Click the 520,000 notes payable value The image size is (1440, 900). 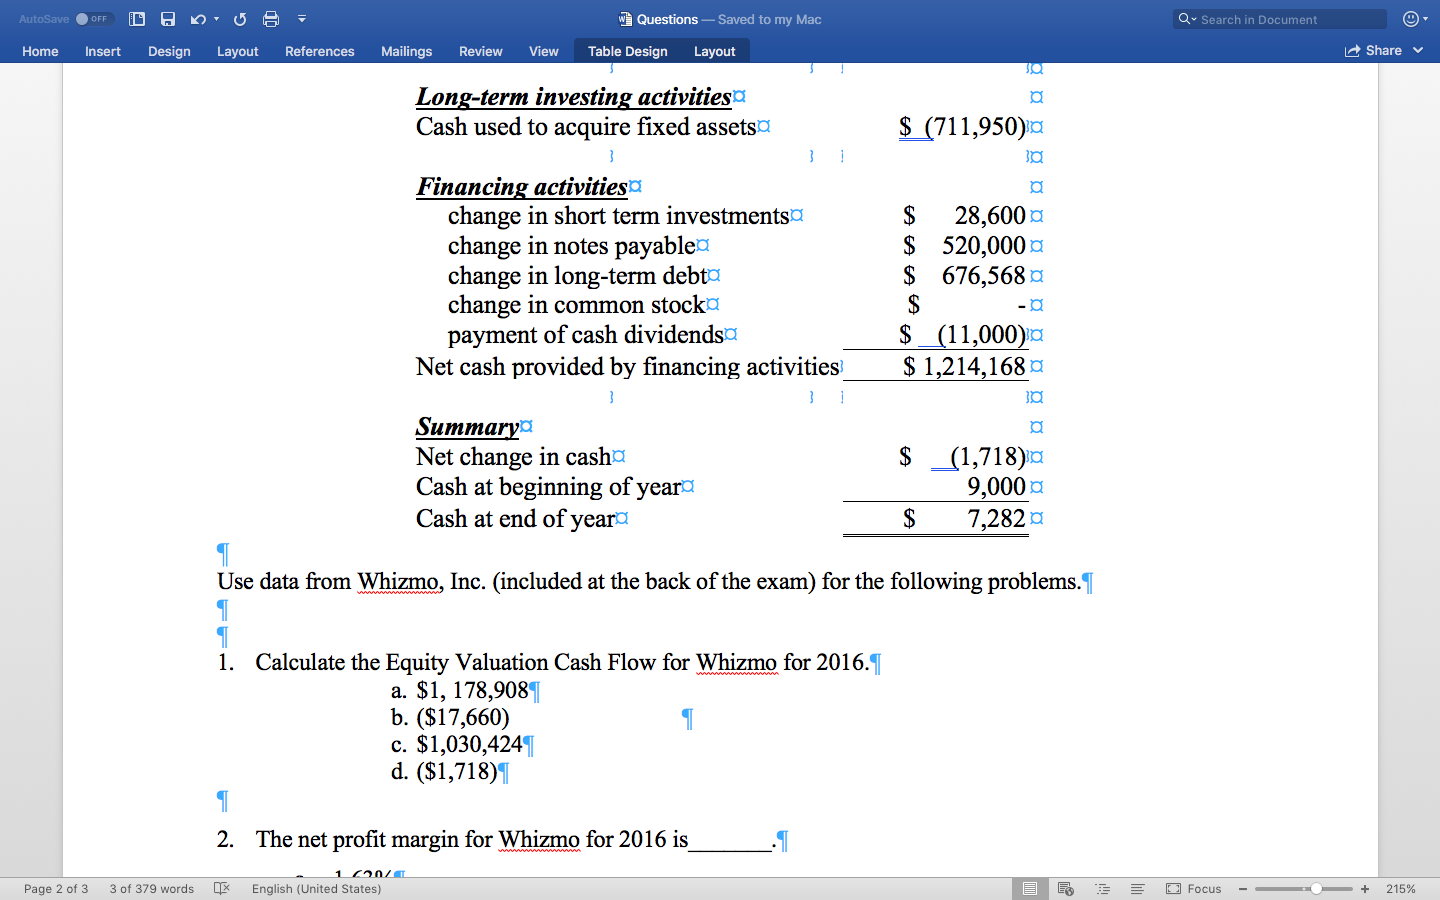click(x=984, y=246)
